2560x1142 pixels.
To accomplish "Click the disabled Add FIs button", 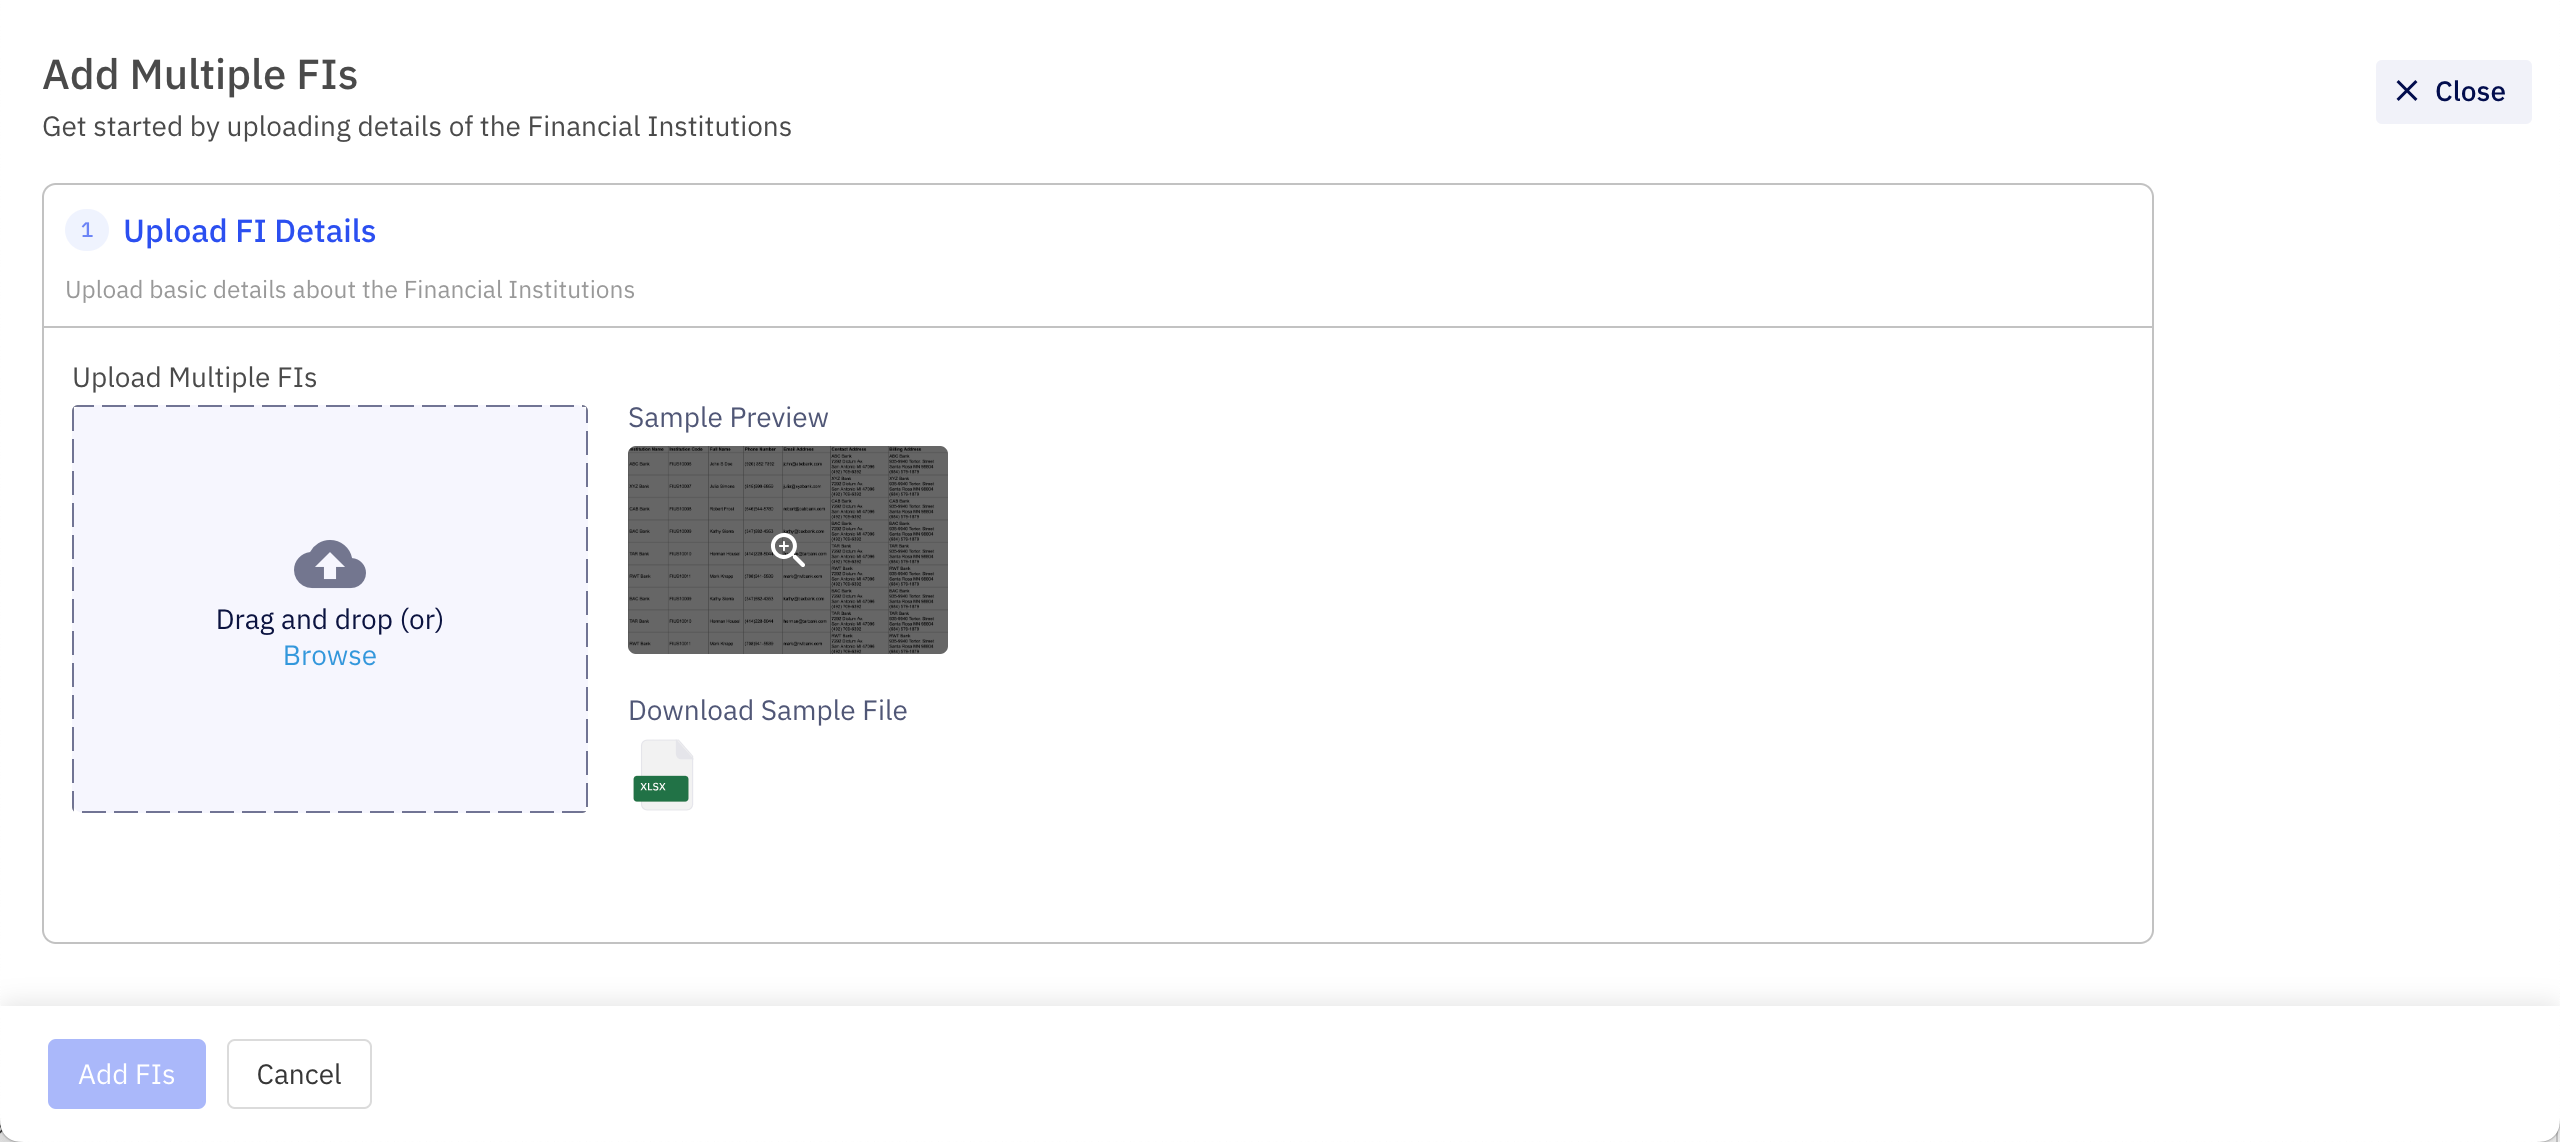I will point(126,1073).
